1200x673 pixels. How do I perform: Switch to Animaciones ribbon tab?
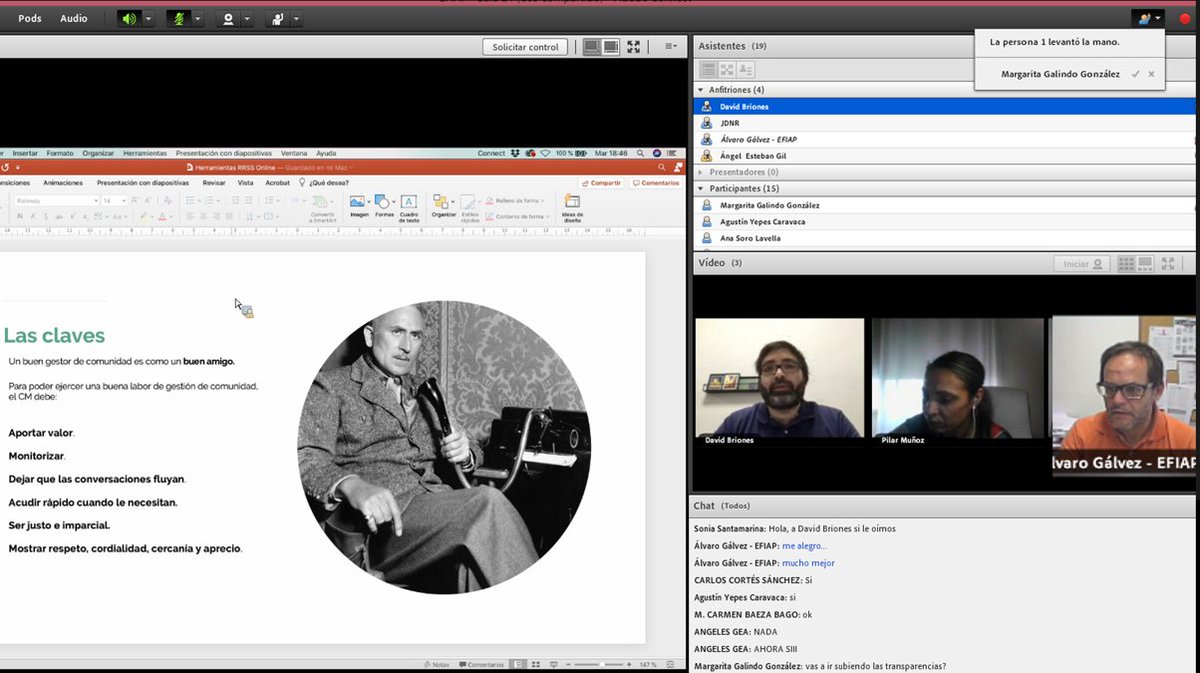[x=63, y=183]
